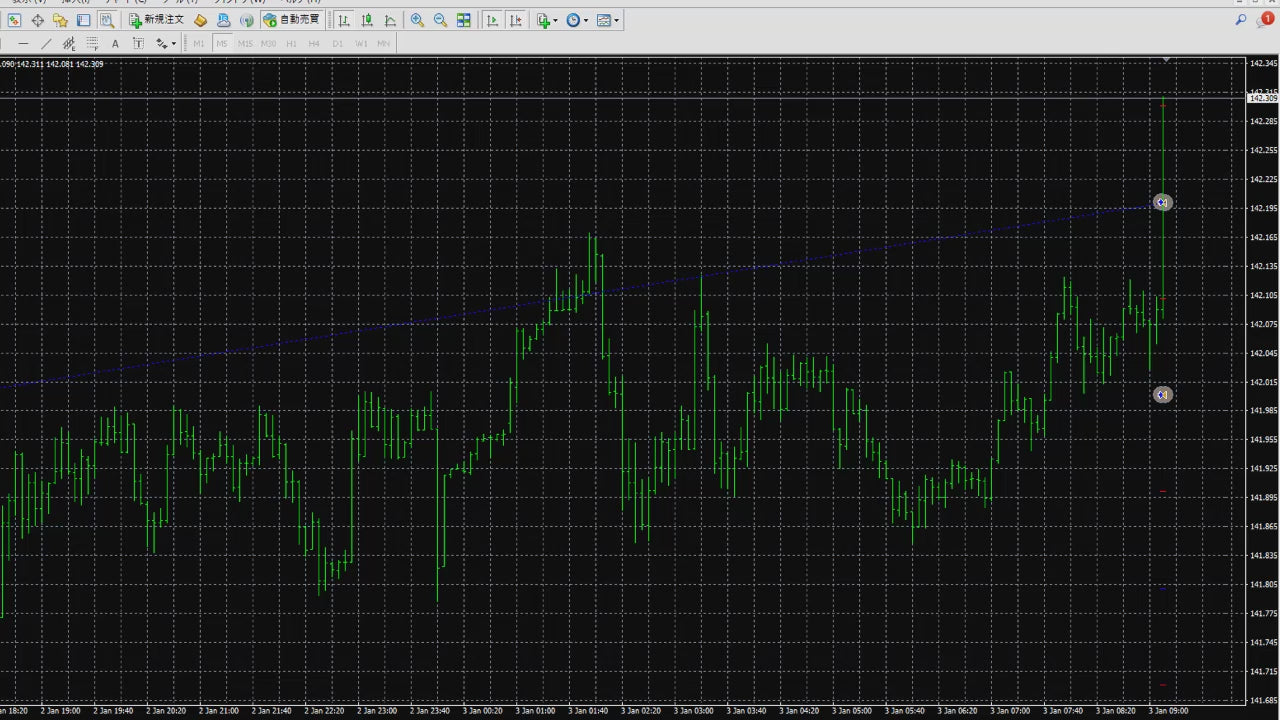Switch chart to bar chart mode
Image resolution: width=1280 pixels, height=720 pixels.
pos(344,20)
